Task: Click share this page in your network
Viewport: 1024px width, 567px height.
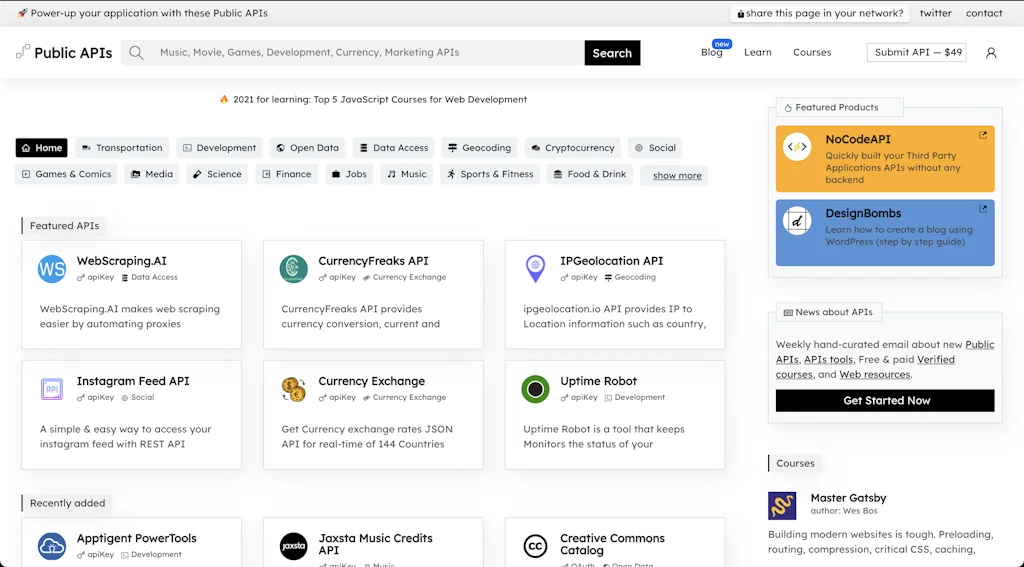Action: (x=820, y=13)
